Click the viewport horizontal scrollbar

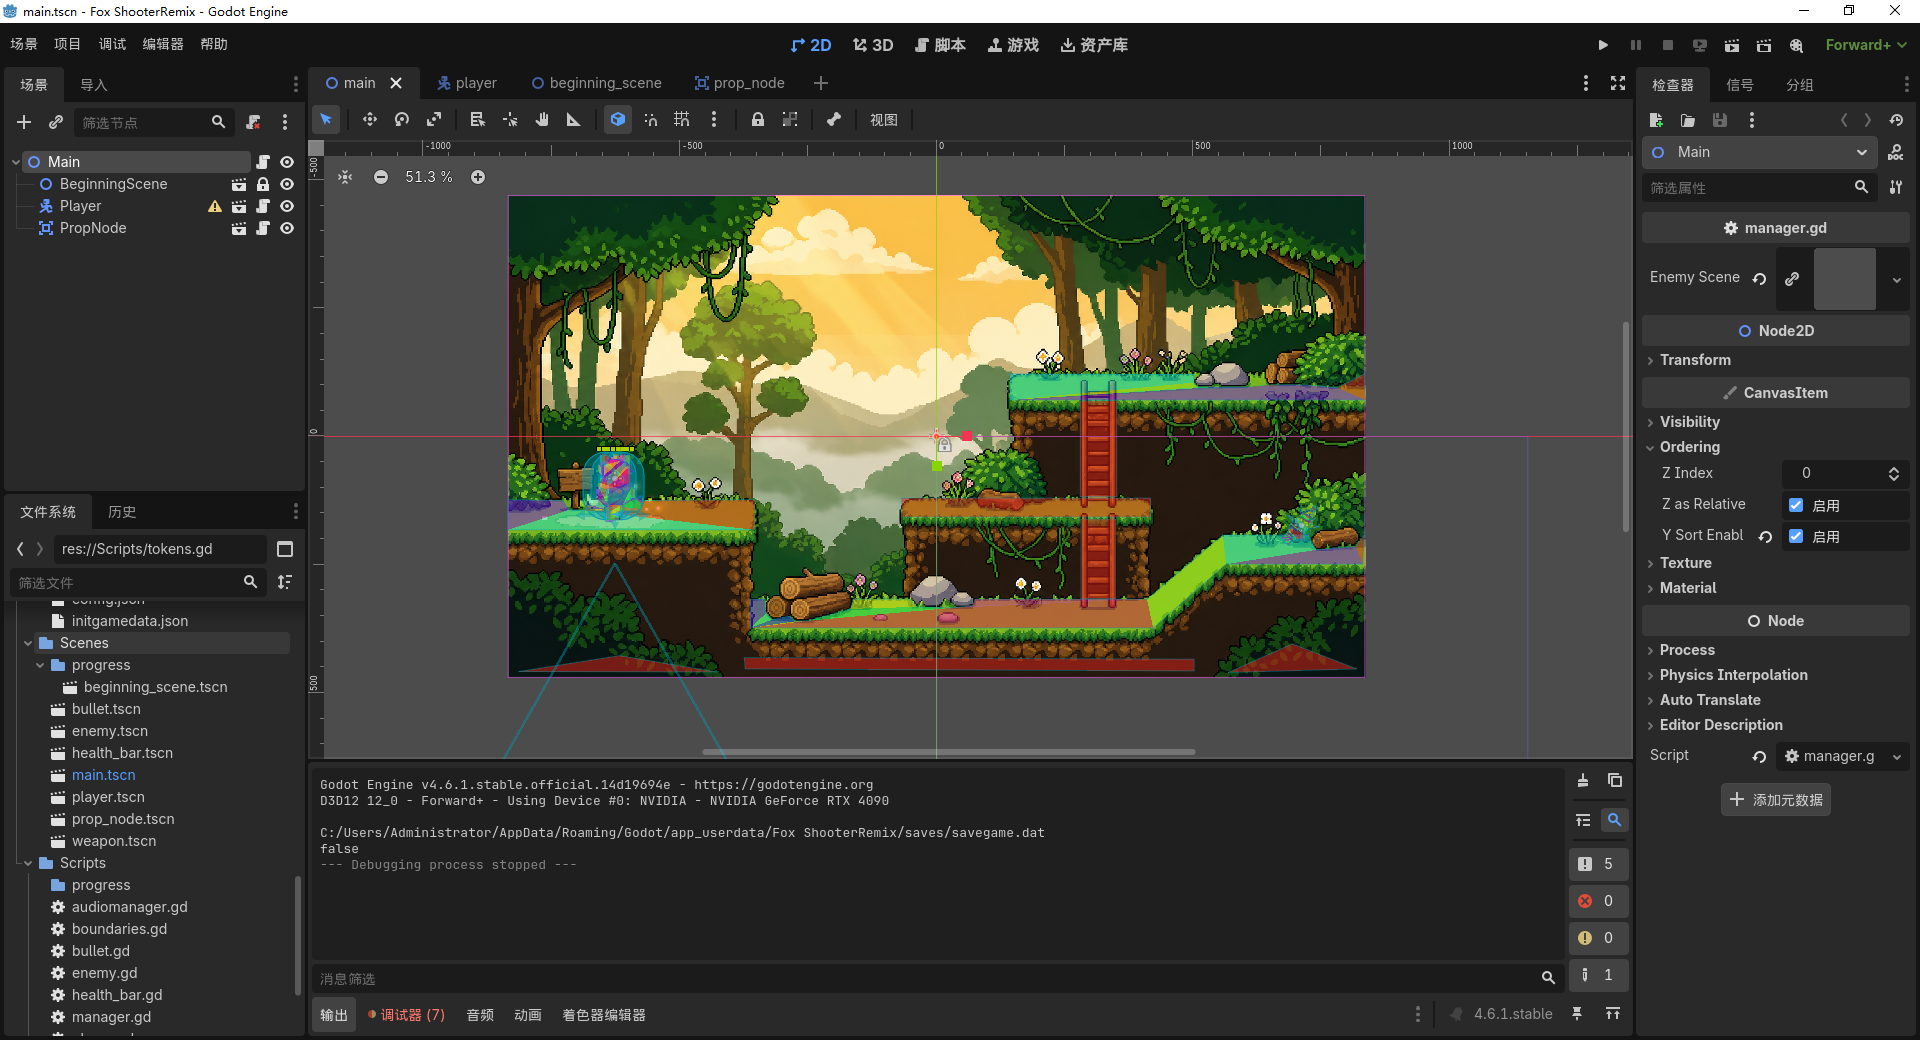coord(948,752)
